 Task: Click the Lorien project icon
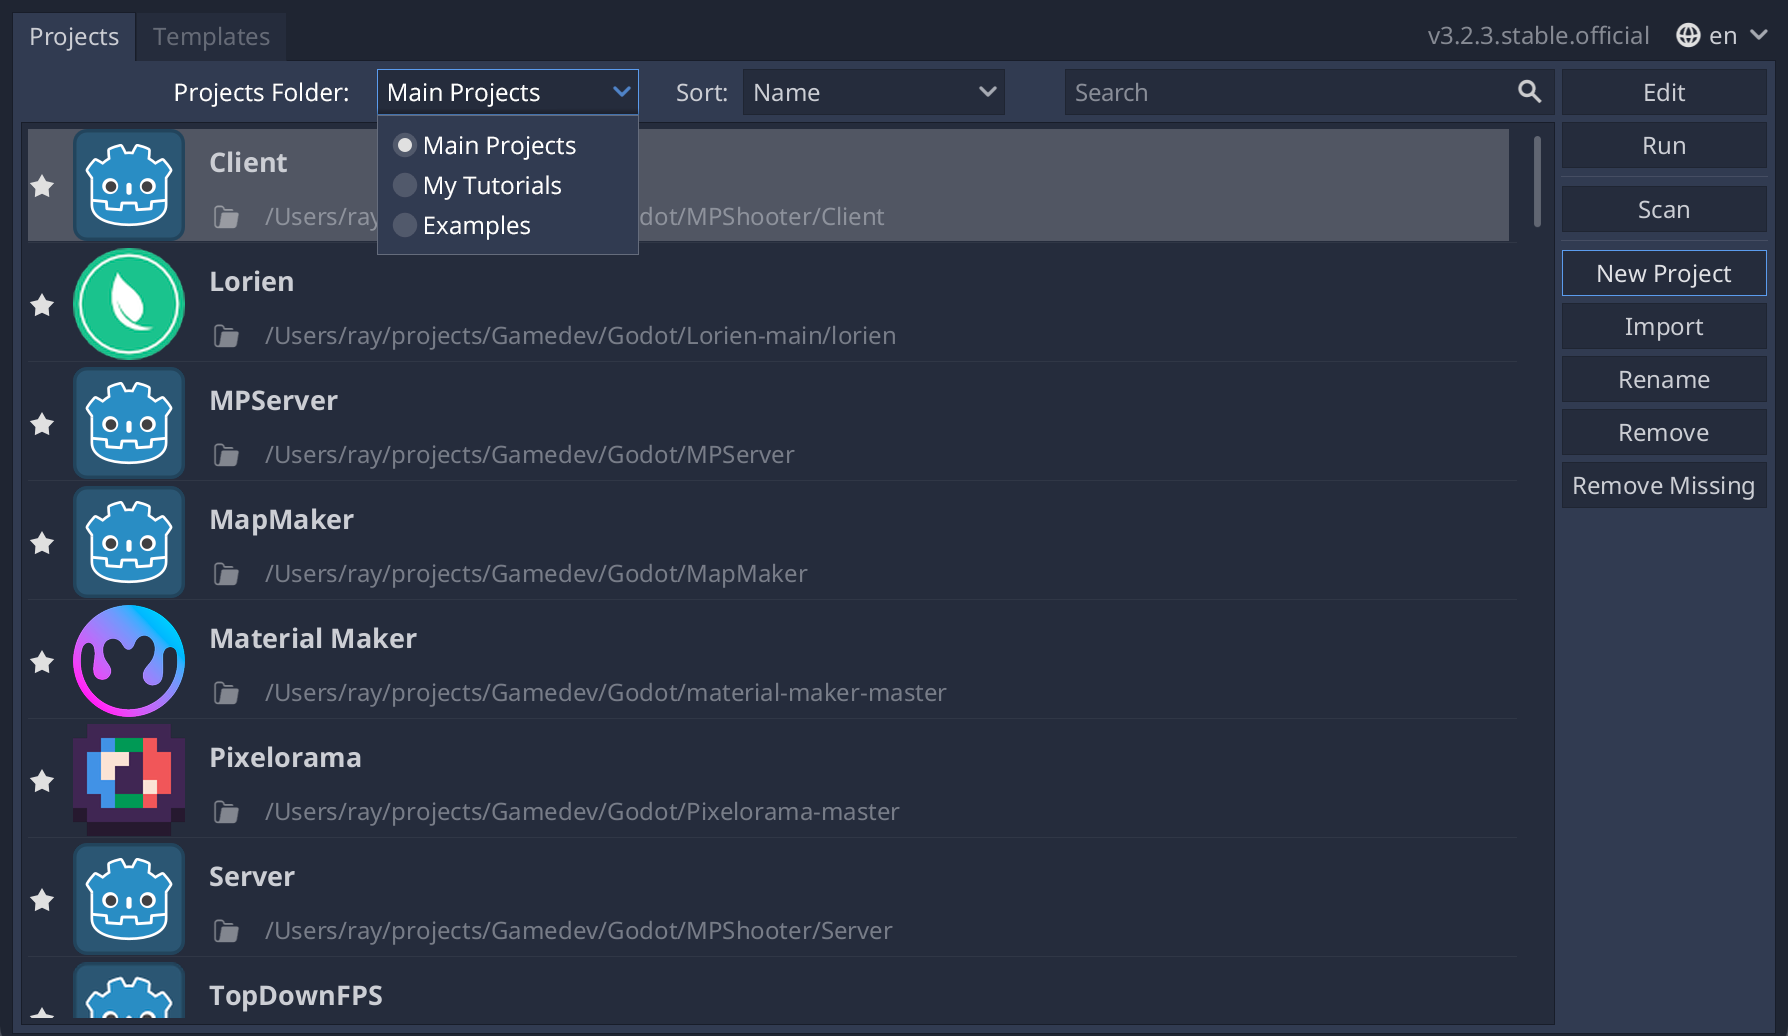[129, 304]
